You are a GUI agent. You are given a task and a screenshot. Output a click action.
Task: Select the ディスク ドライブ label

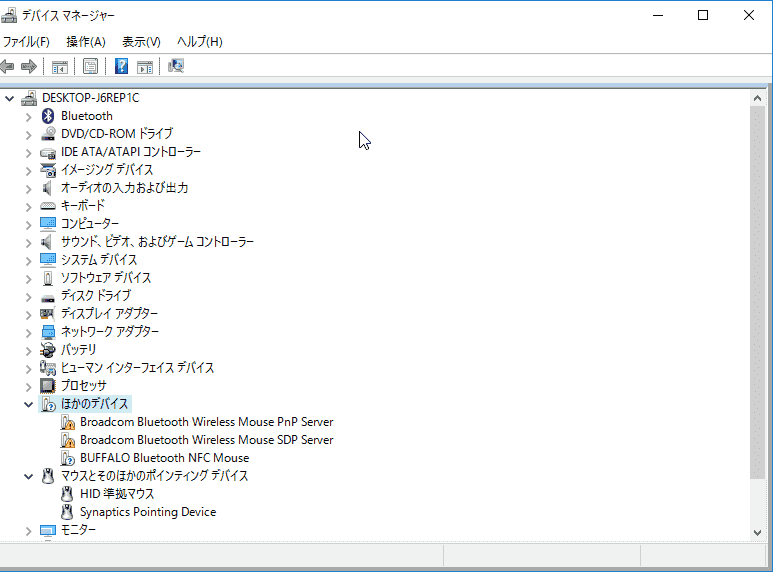click(x=96, y=295)
